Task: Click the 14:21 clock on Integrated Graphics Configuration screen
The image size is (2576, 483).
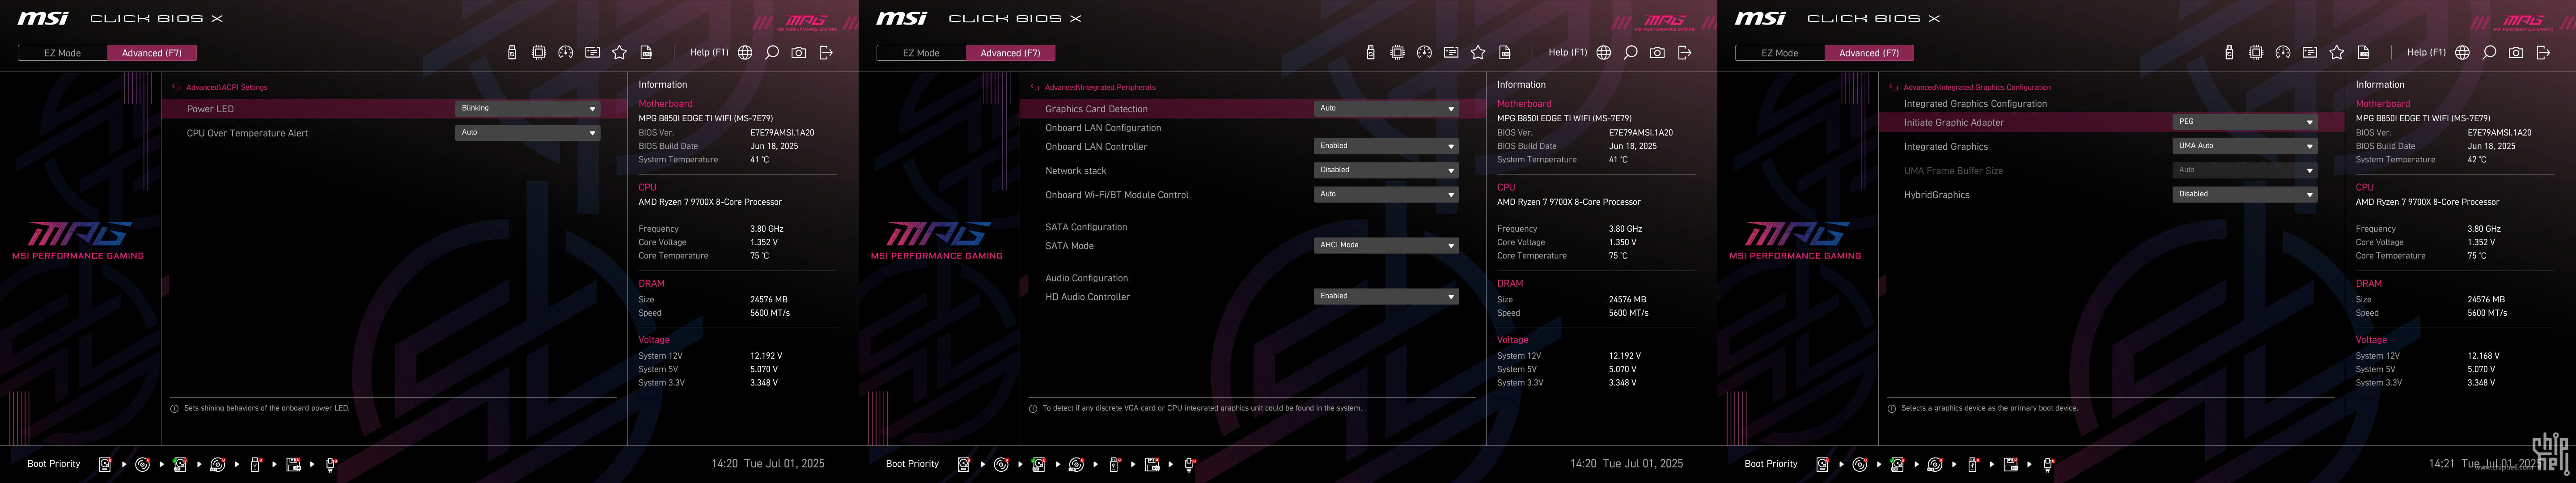Action: pyautogui.click(x=2441, y=464)
